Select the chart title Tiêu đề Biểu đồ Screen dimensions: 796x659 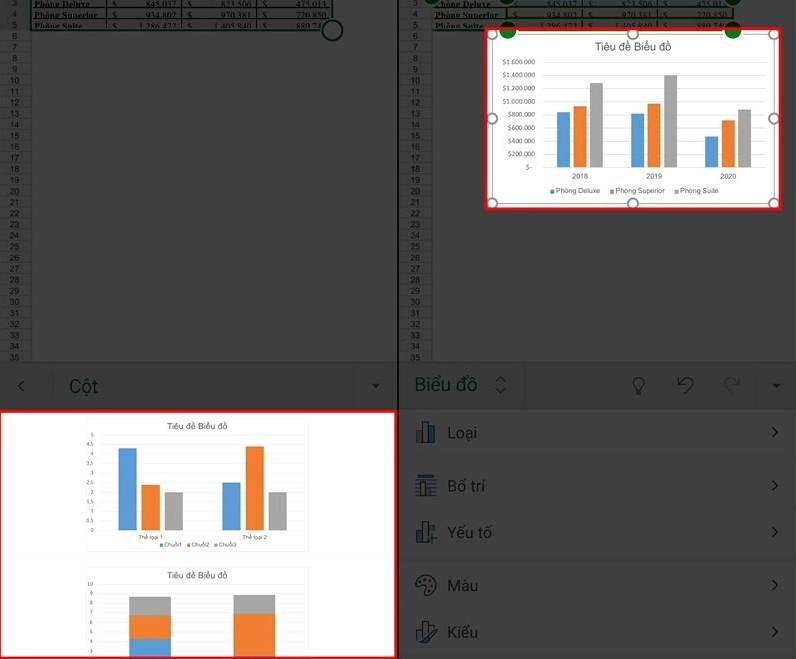click(x=633, y=47)
